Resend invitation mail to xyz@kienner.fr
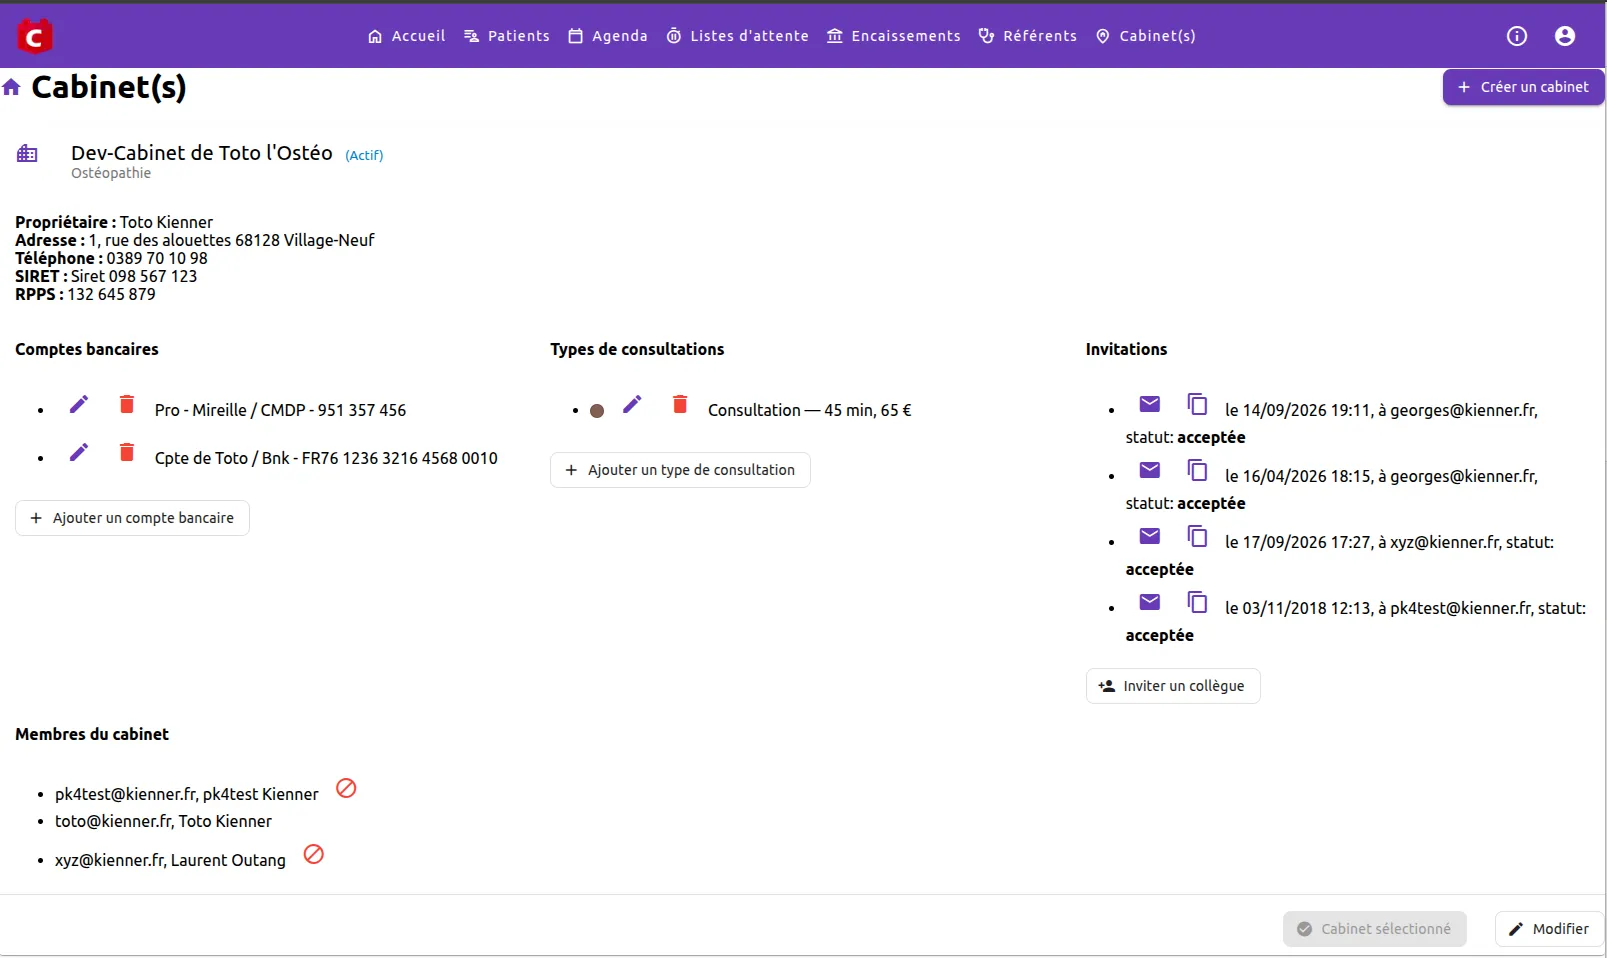The height and width of the screenshot is (958, 1607). pyautogui.click(x=1150, y=536)
